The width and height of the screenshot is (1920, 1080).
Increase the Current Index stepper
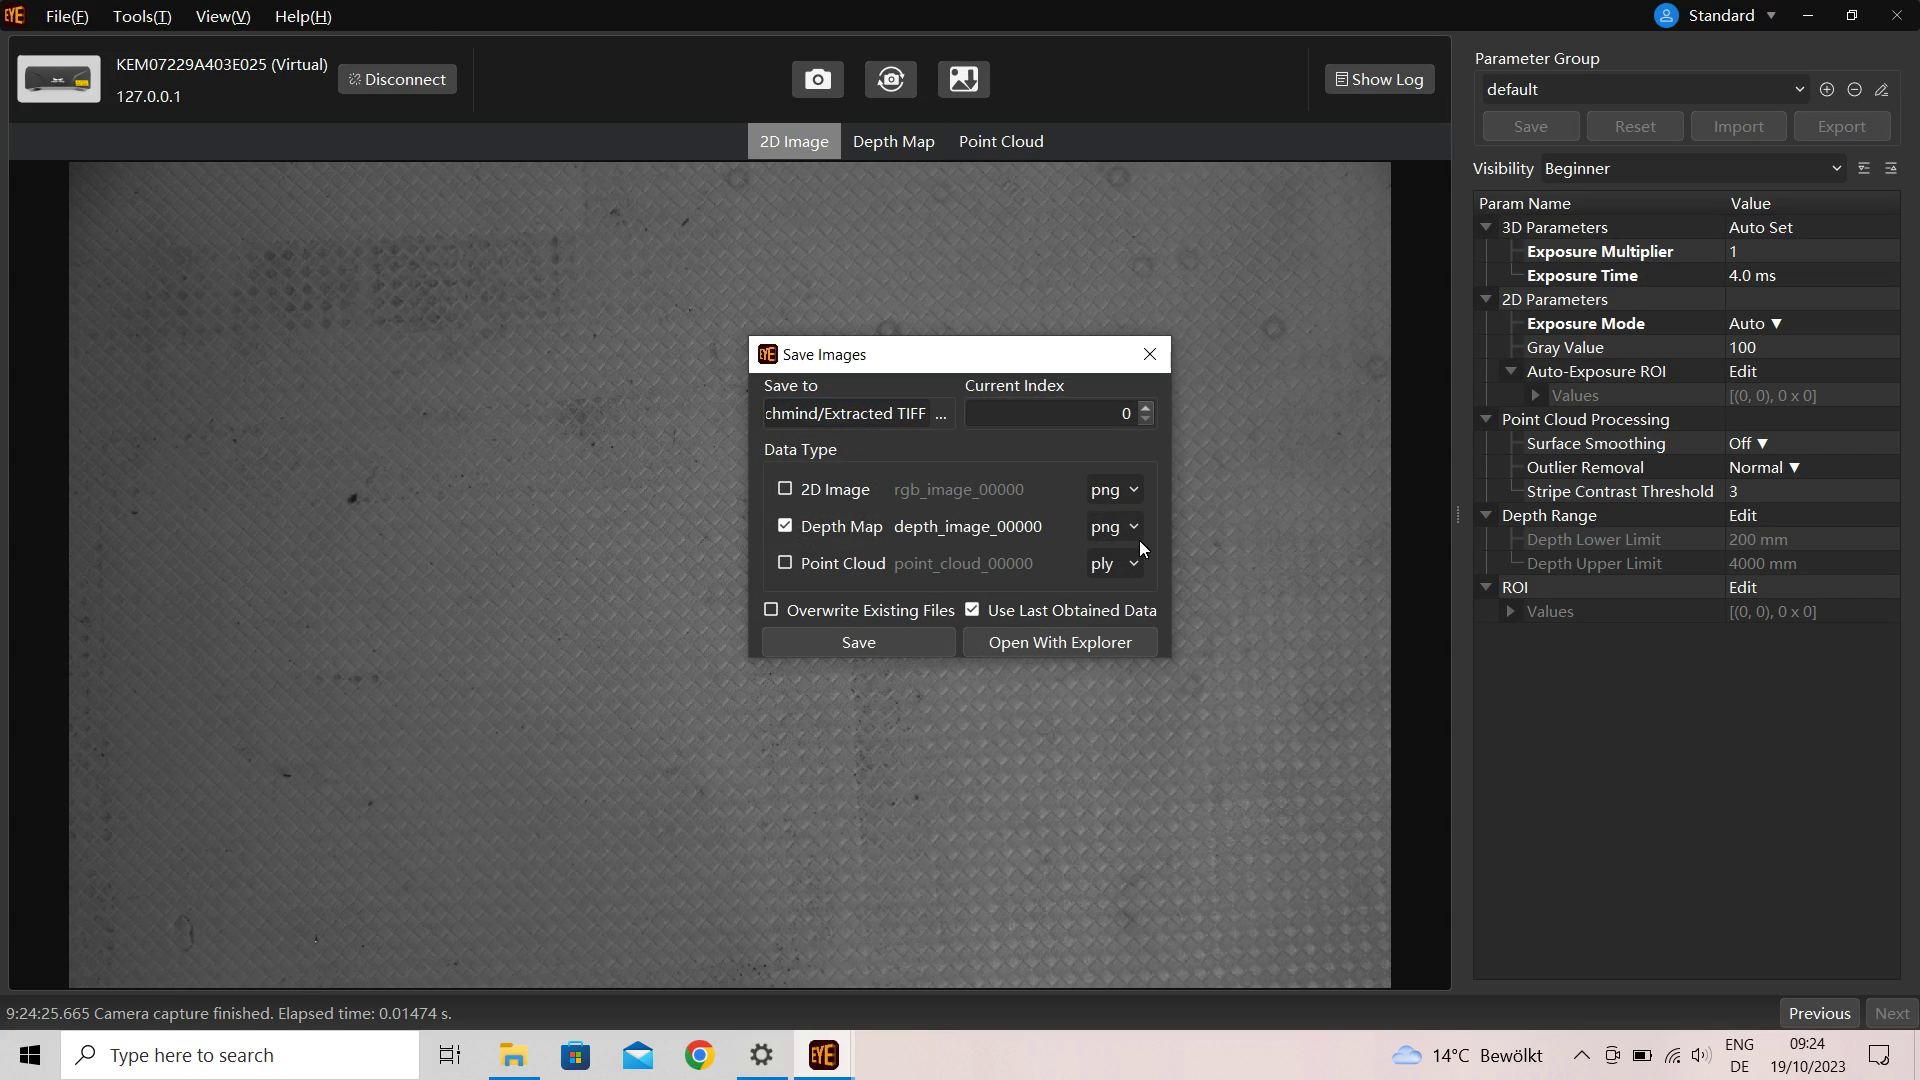click(x=1146, y=408)
